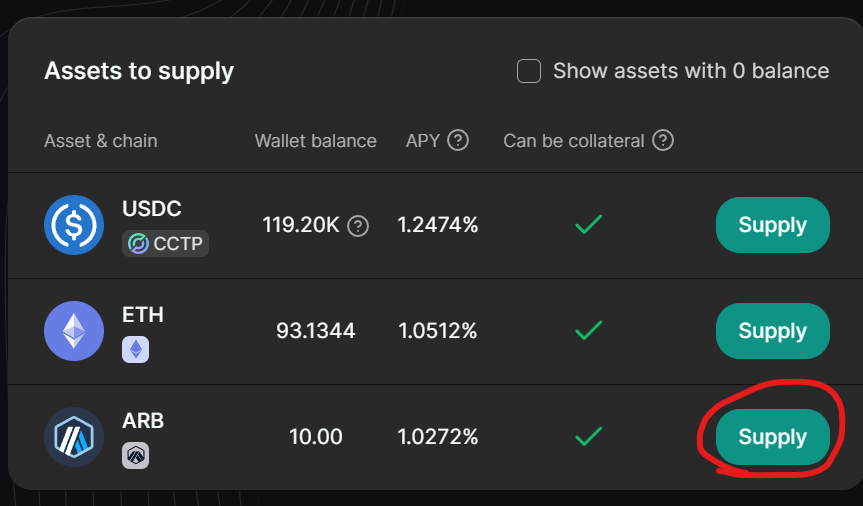Click the USDC collateral checkmark
The height and width of the screenshot is (506, 863).
click(588, 225)
